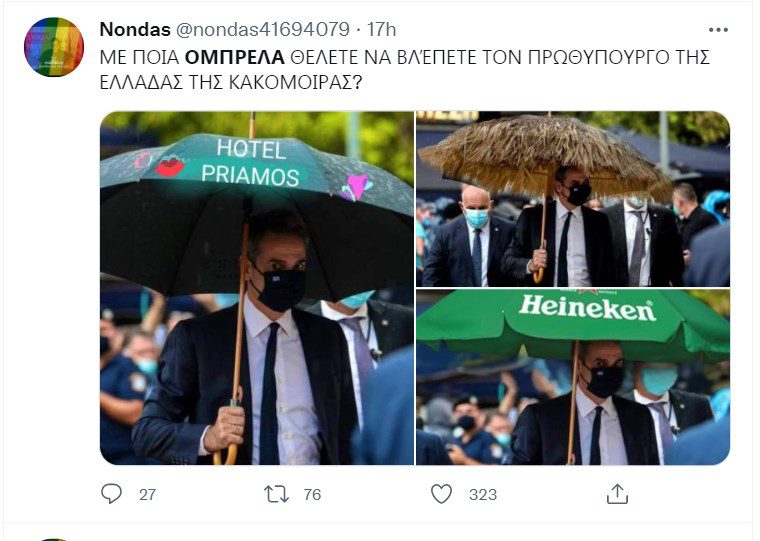Enlarge the green Heineken umbrella photo
Screen dimensions: 760x541
tap(573, 377)
